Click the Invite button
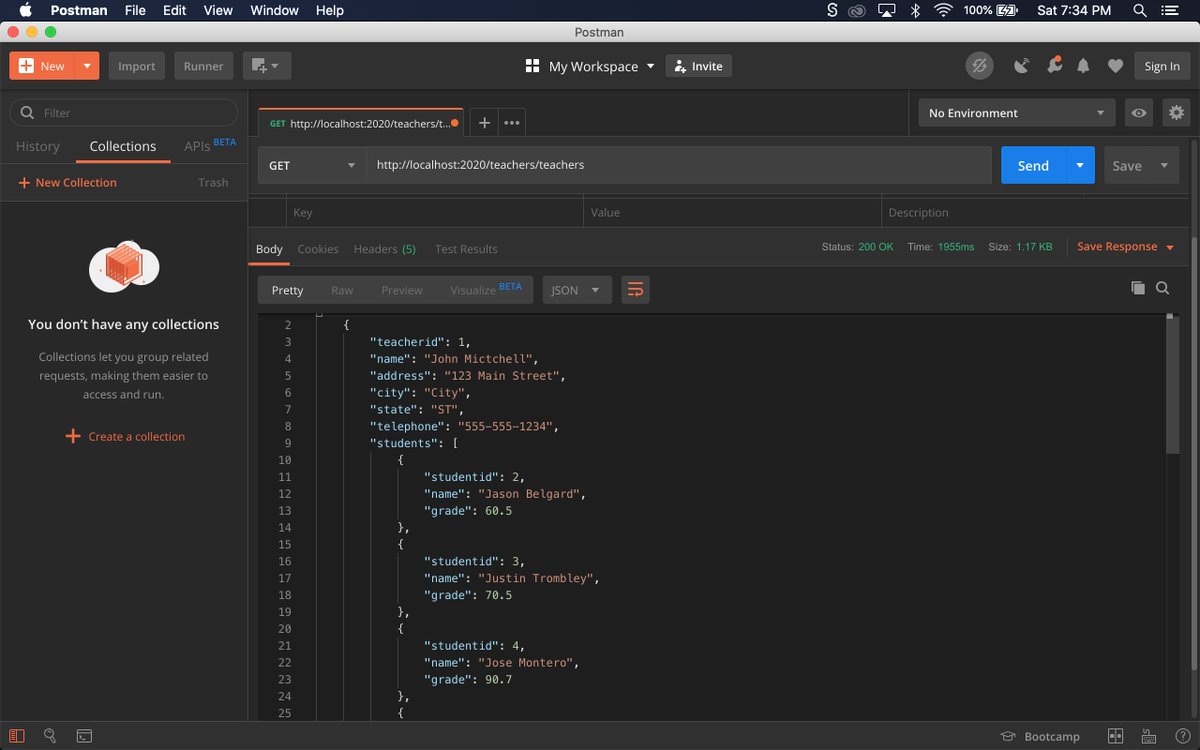The width and height of the screenshot is (1200, 750). (x=699, y=66)
